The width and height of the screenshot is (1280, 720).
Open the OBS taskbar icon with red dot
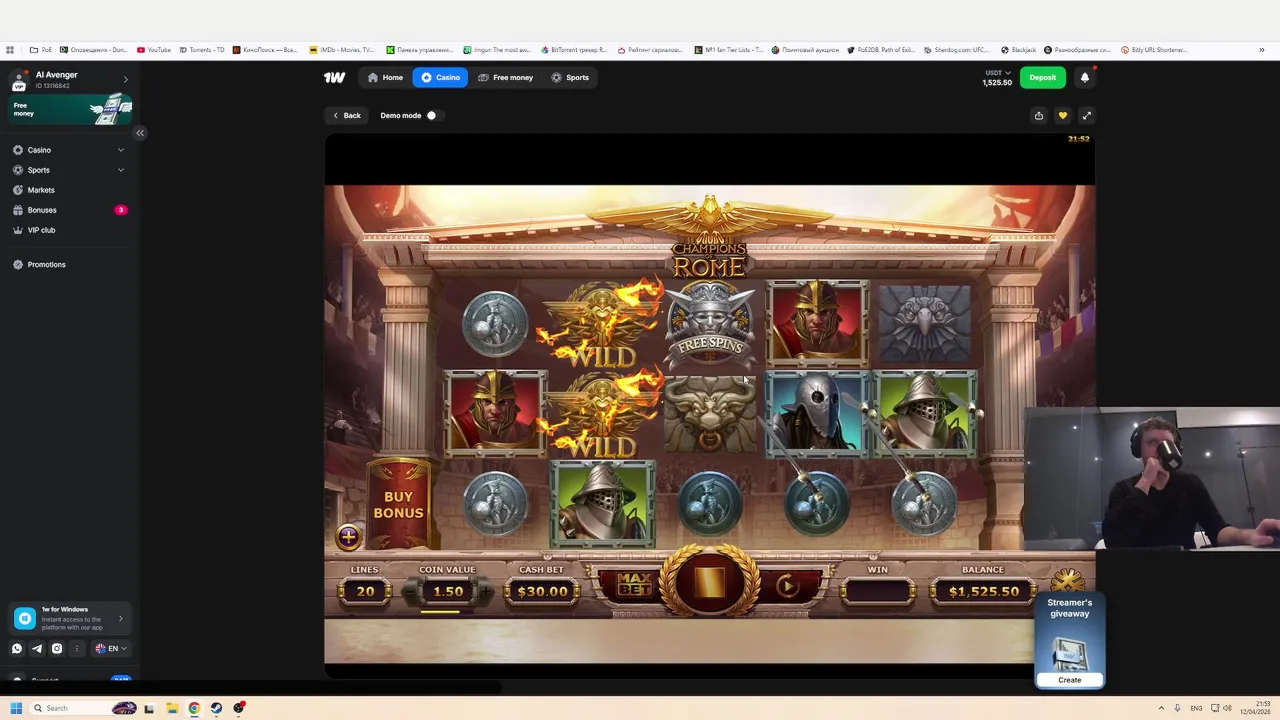click(x=239, y=708)
